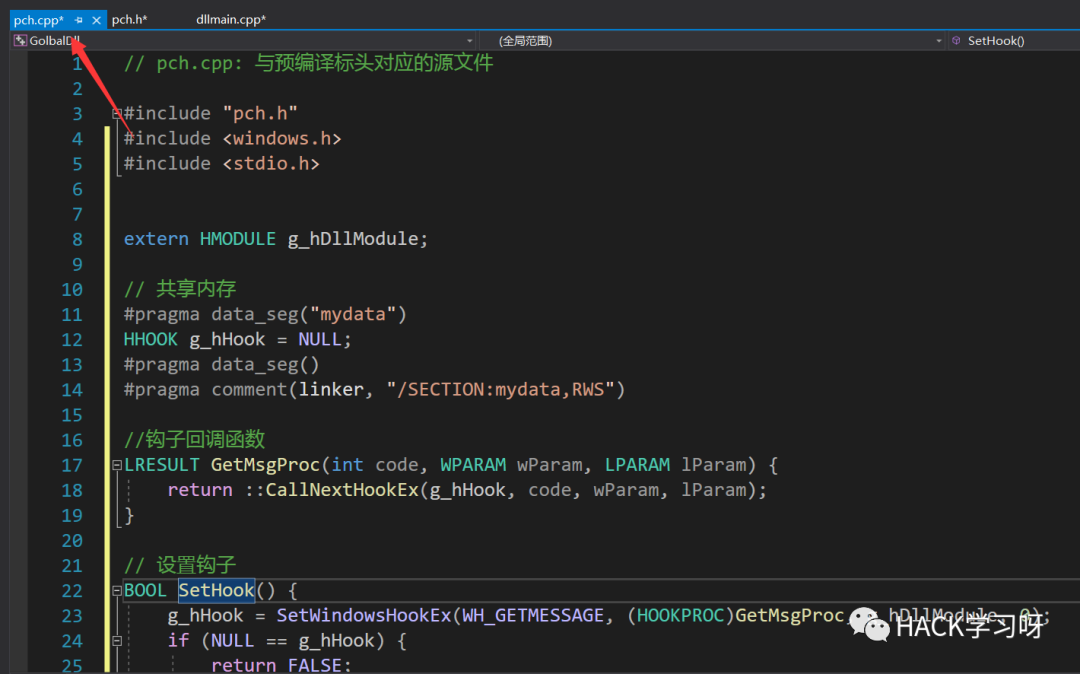Click return FALSE on line 25
Image resolution: width=1080 pixels, height=674 pixels.
coord(281,665)
